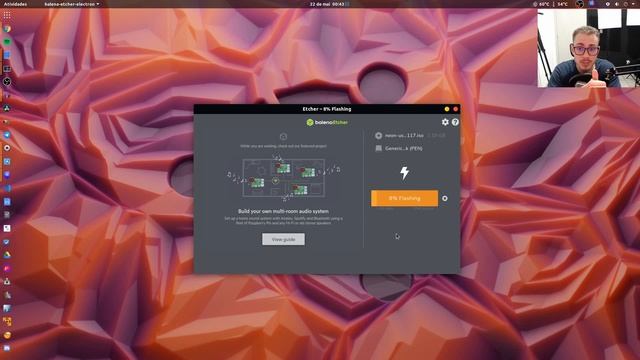Open the system power menu in top bar

pos(626,4)
